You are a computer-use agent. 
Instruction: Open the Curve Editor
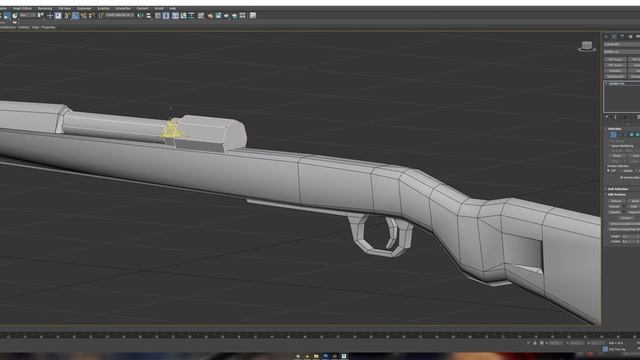point(183,16)
